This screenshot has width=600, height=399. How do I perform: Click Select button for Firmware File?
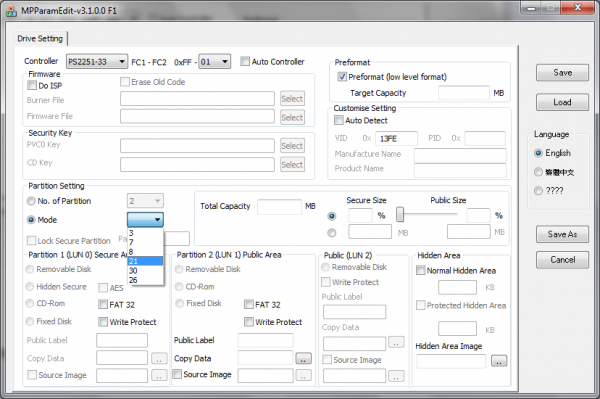[292, 117]
